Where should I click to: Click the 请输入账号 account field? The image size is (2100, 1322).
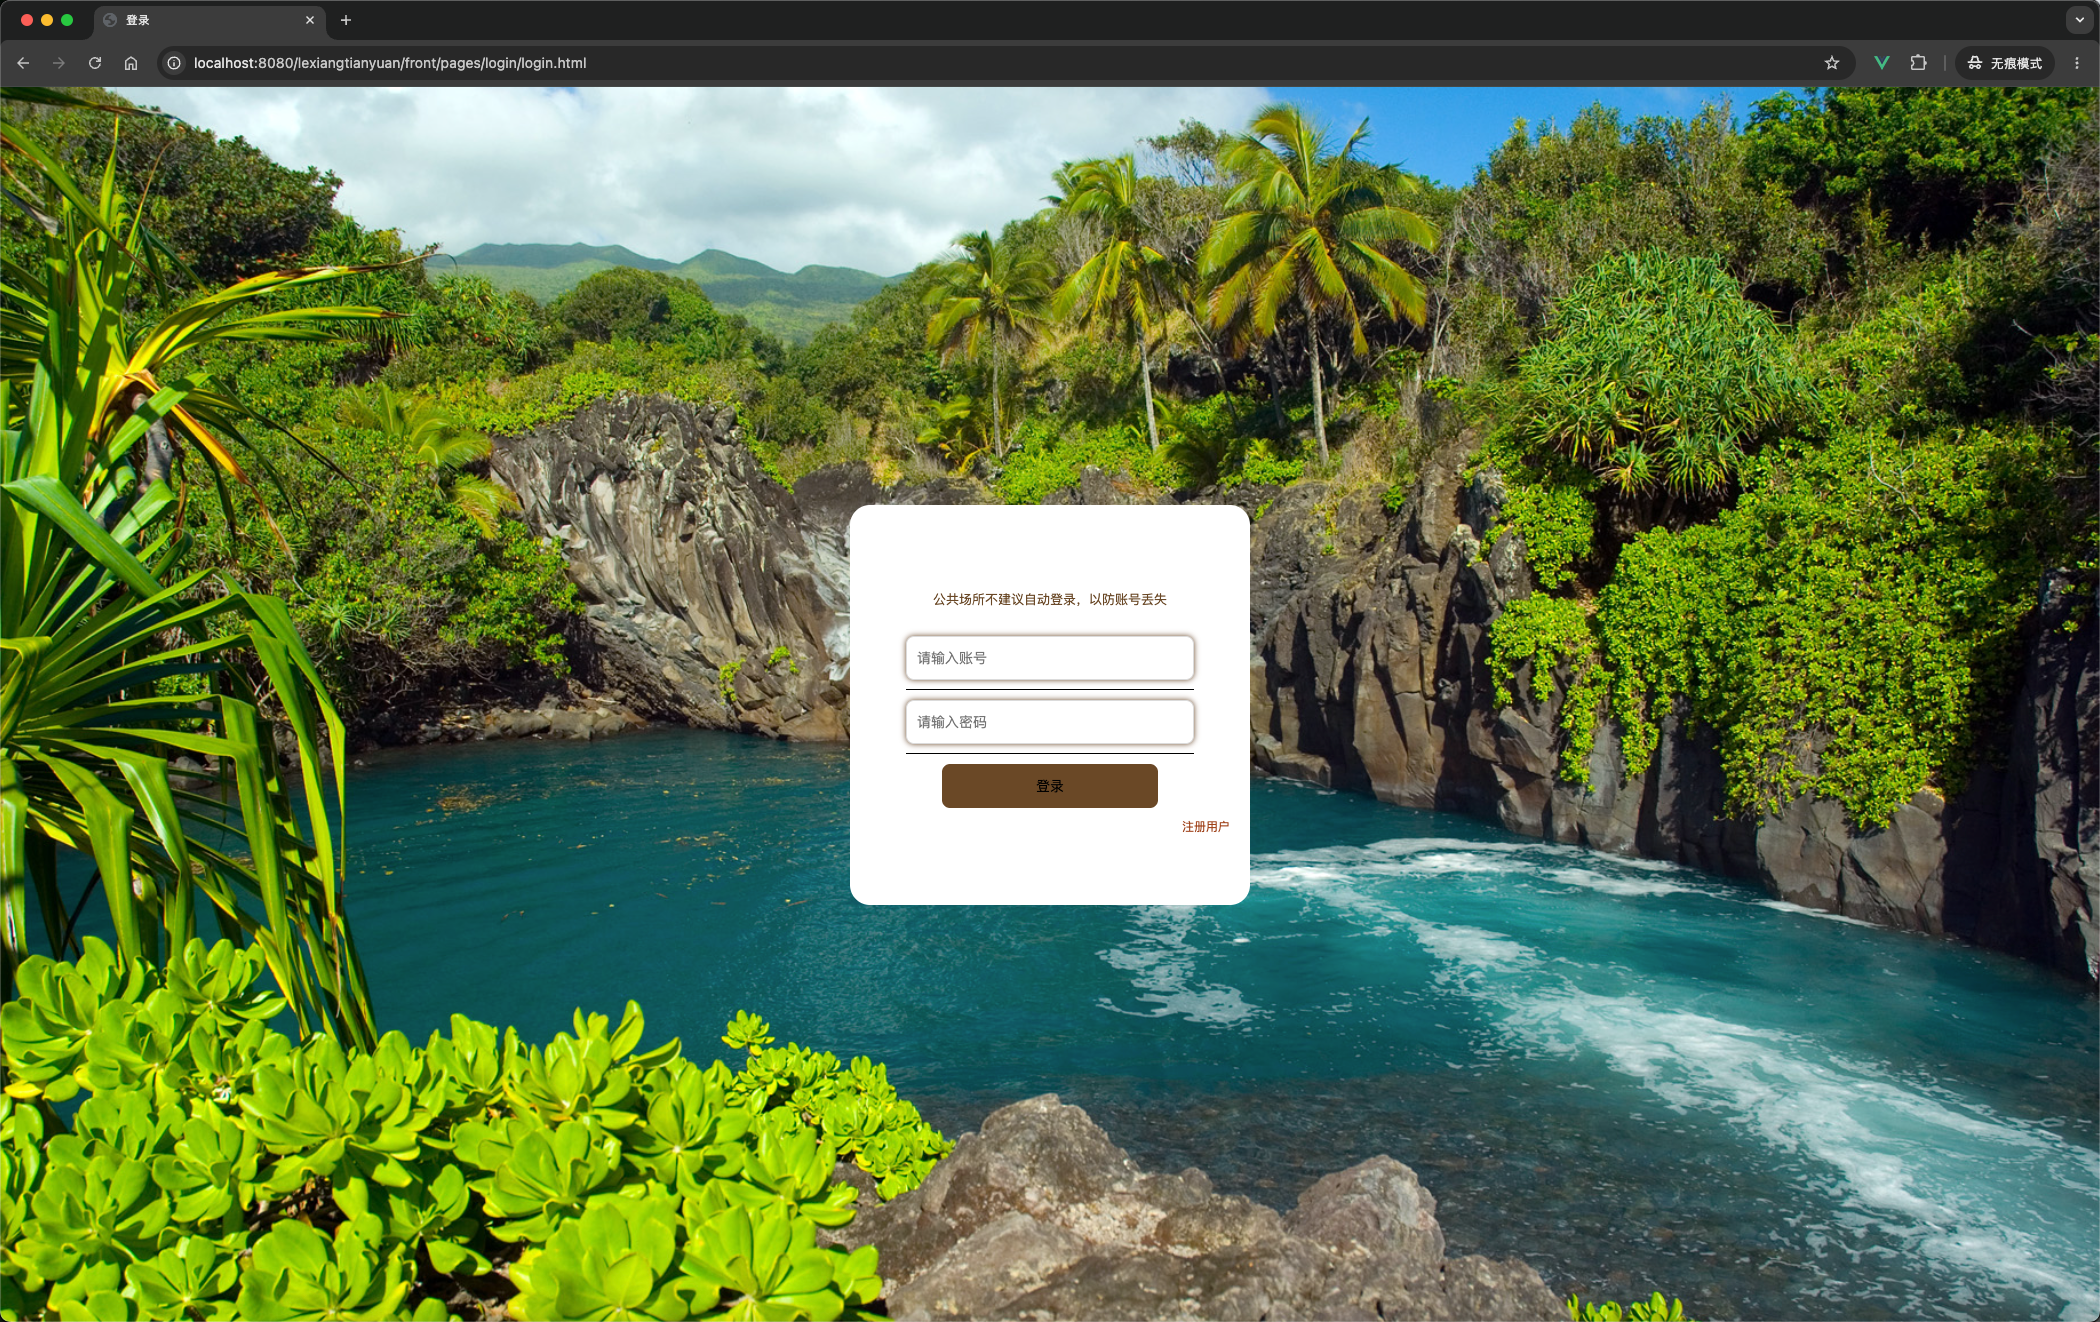pos(1050,658)
